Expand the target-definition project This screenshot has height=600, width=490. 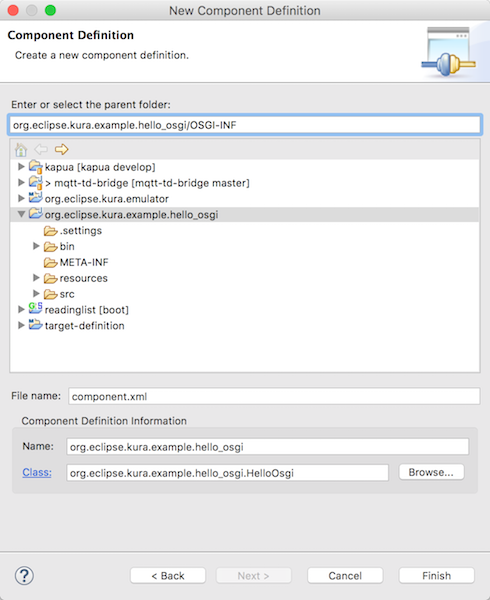21,325
